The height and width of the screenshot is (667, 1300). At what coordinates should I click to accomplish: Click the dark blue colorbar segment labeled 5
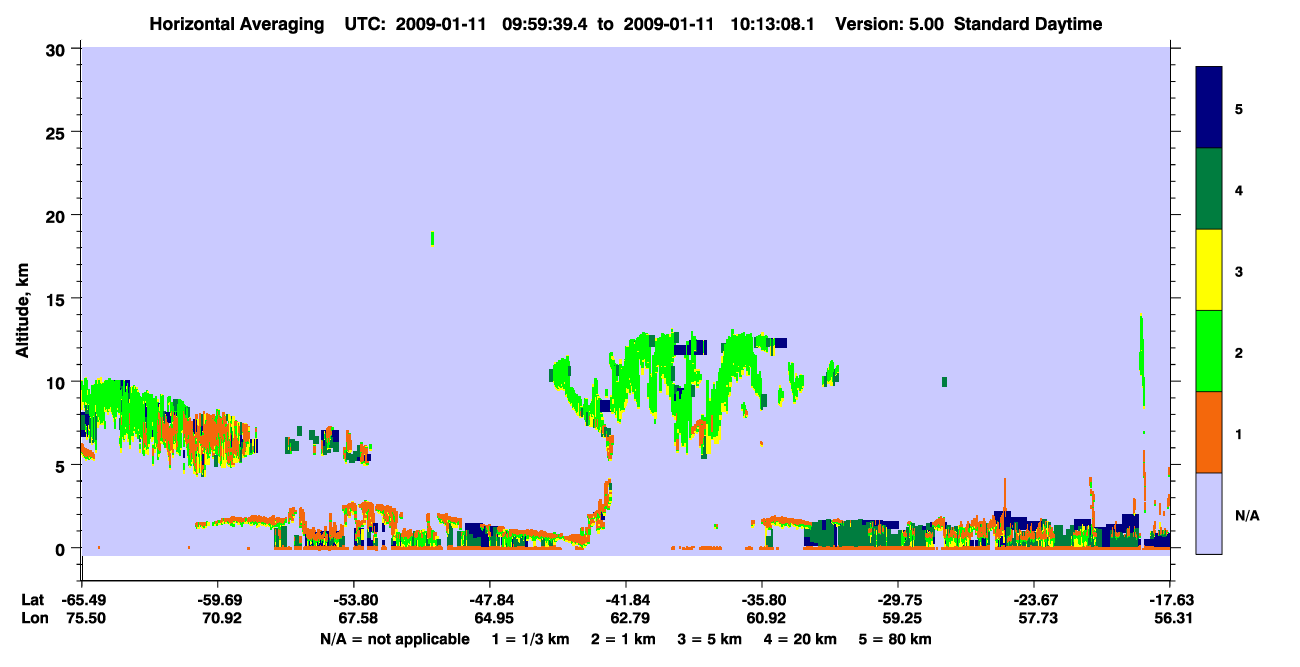tap(1209, 108)
